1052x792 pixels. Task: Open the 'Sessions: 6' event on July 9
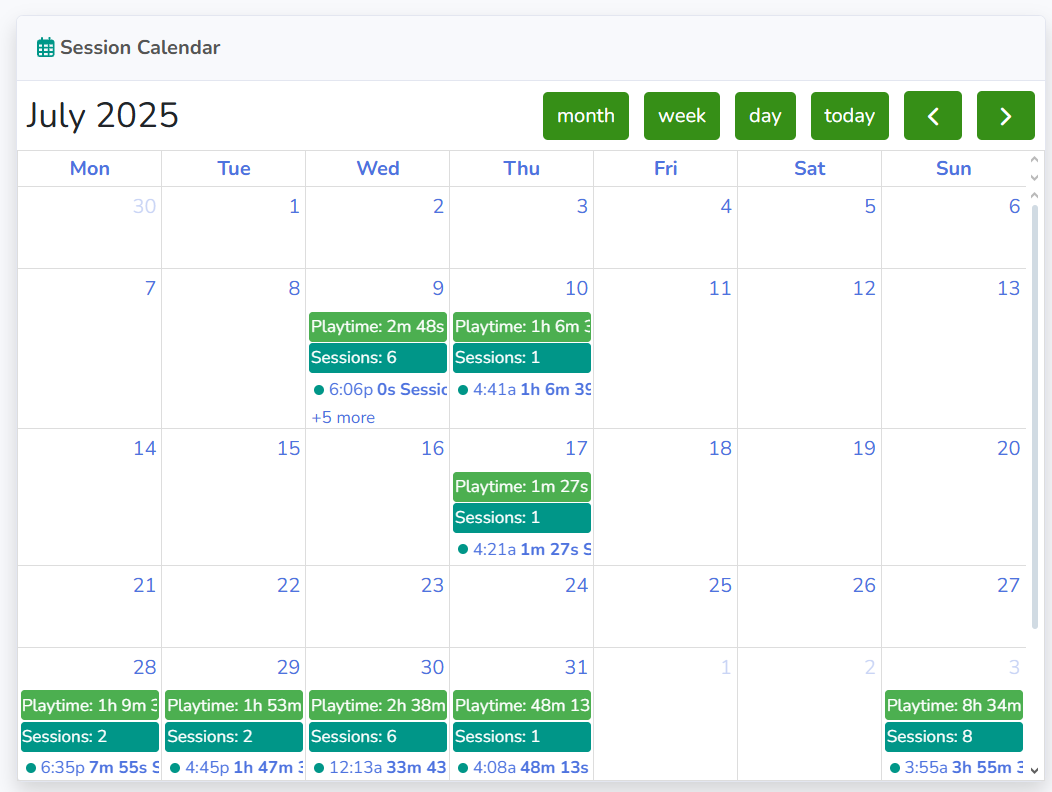[378, 358]
